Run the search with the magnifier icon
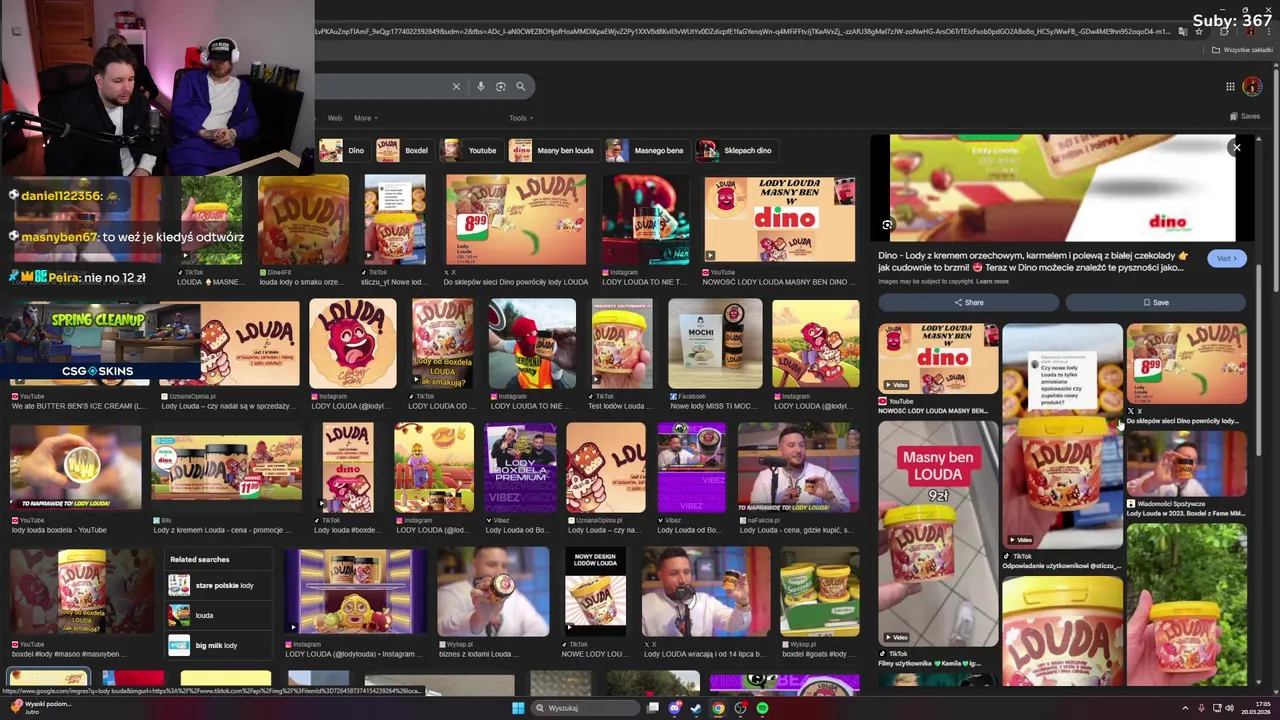This screenshot has width=1280, height=720. click(520, 86)
